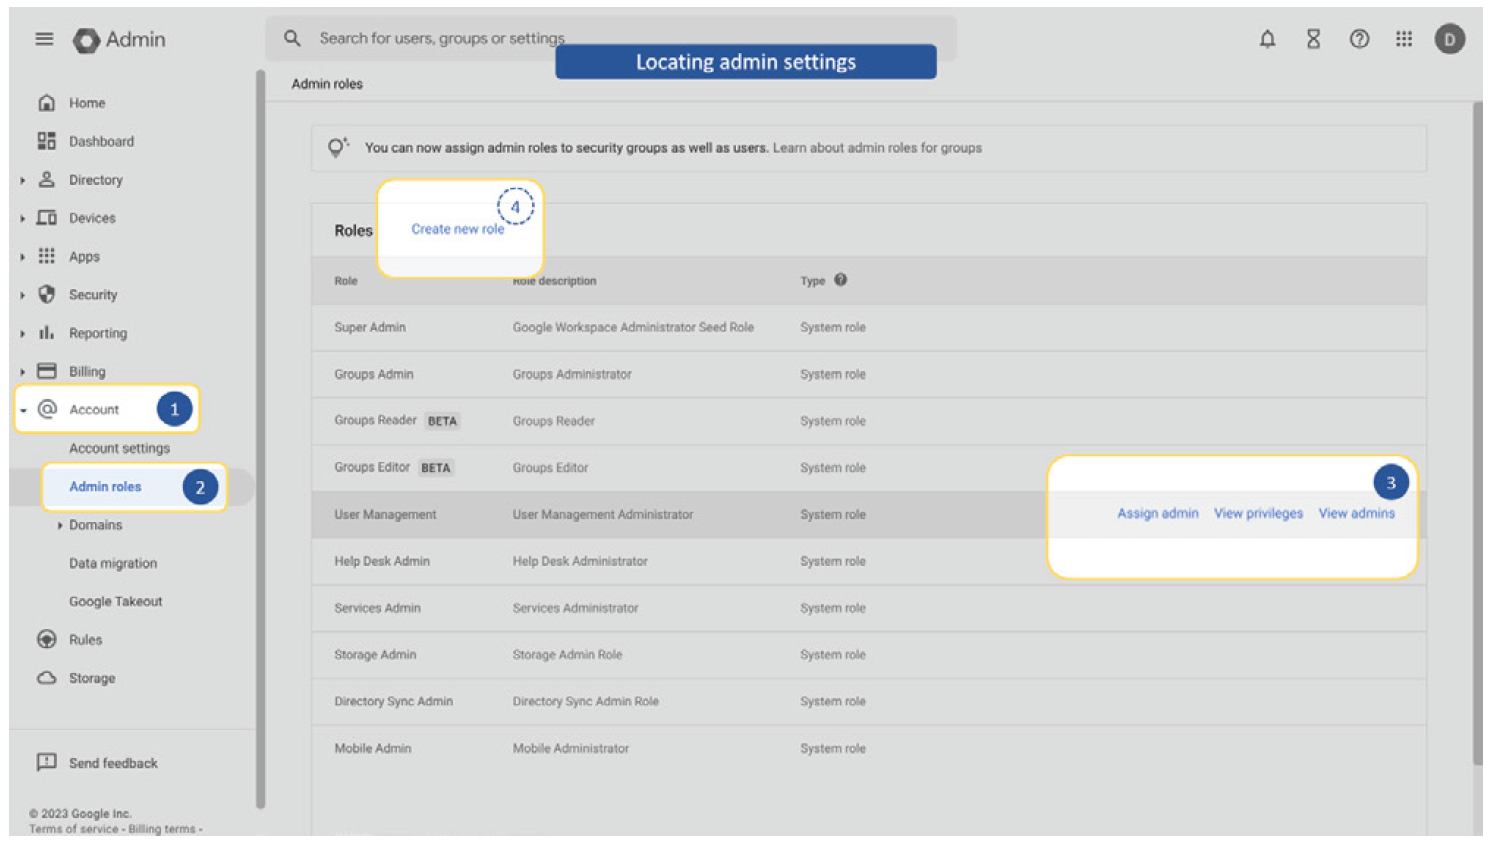
Task: Open Home in sidebar
Action: (x=87, y=103)
